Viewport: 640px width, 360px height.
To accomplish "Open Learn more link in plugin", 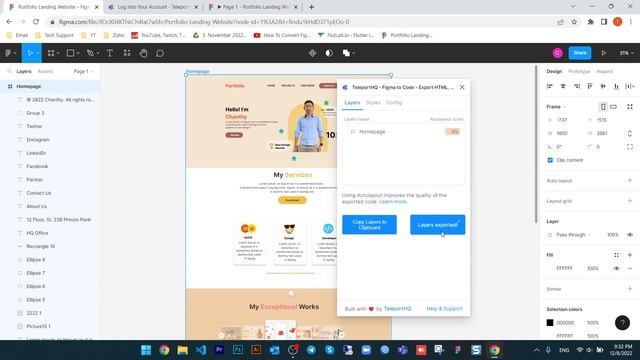I will coord(393,202).
